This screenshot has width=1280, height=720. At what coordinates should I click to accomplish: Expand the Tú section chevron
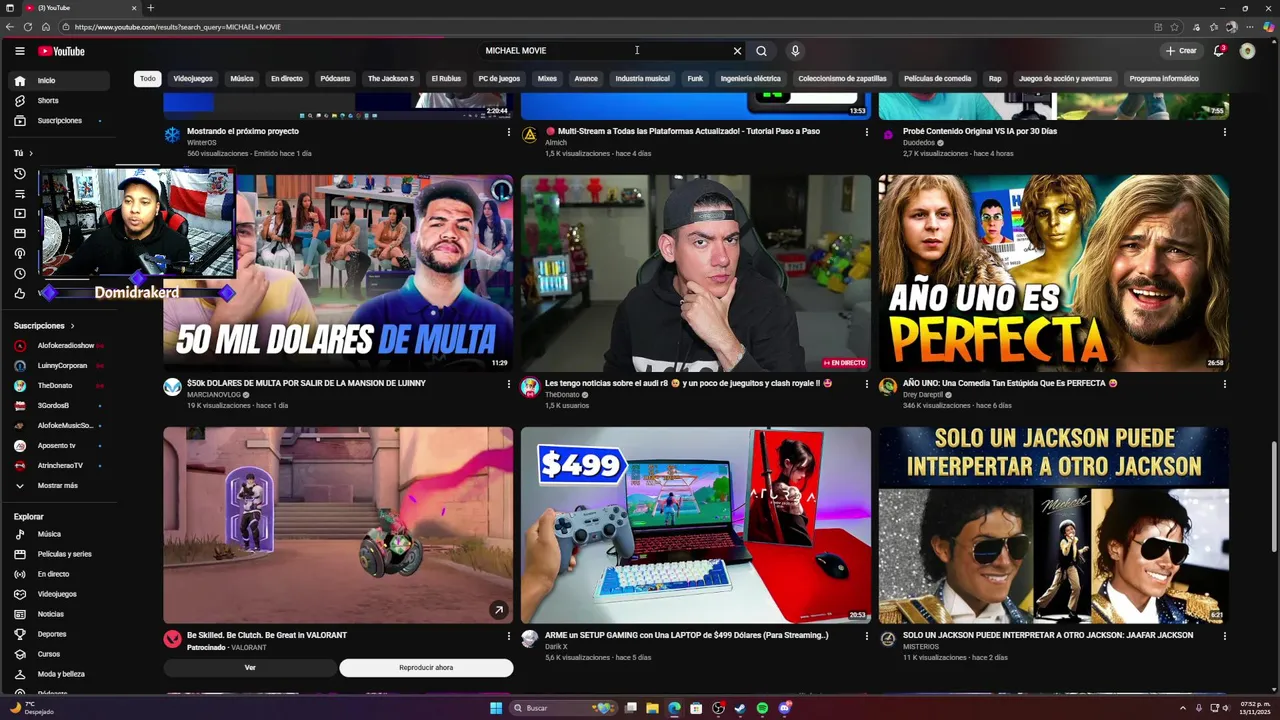coord(31,153)
